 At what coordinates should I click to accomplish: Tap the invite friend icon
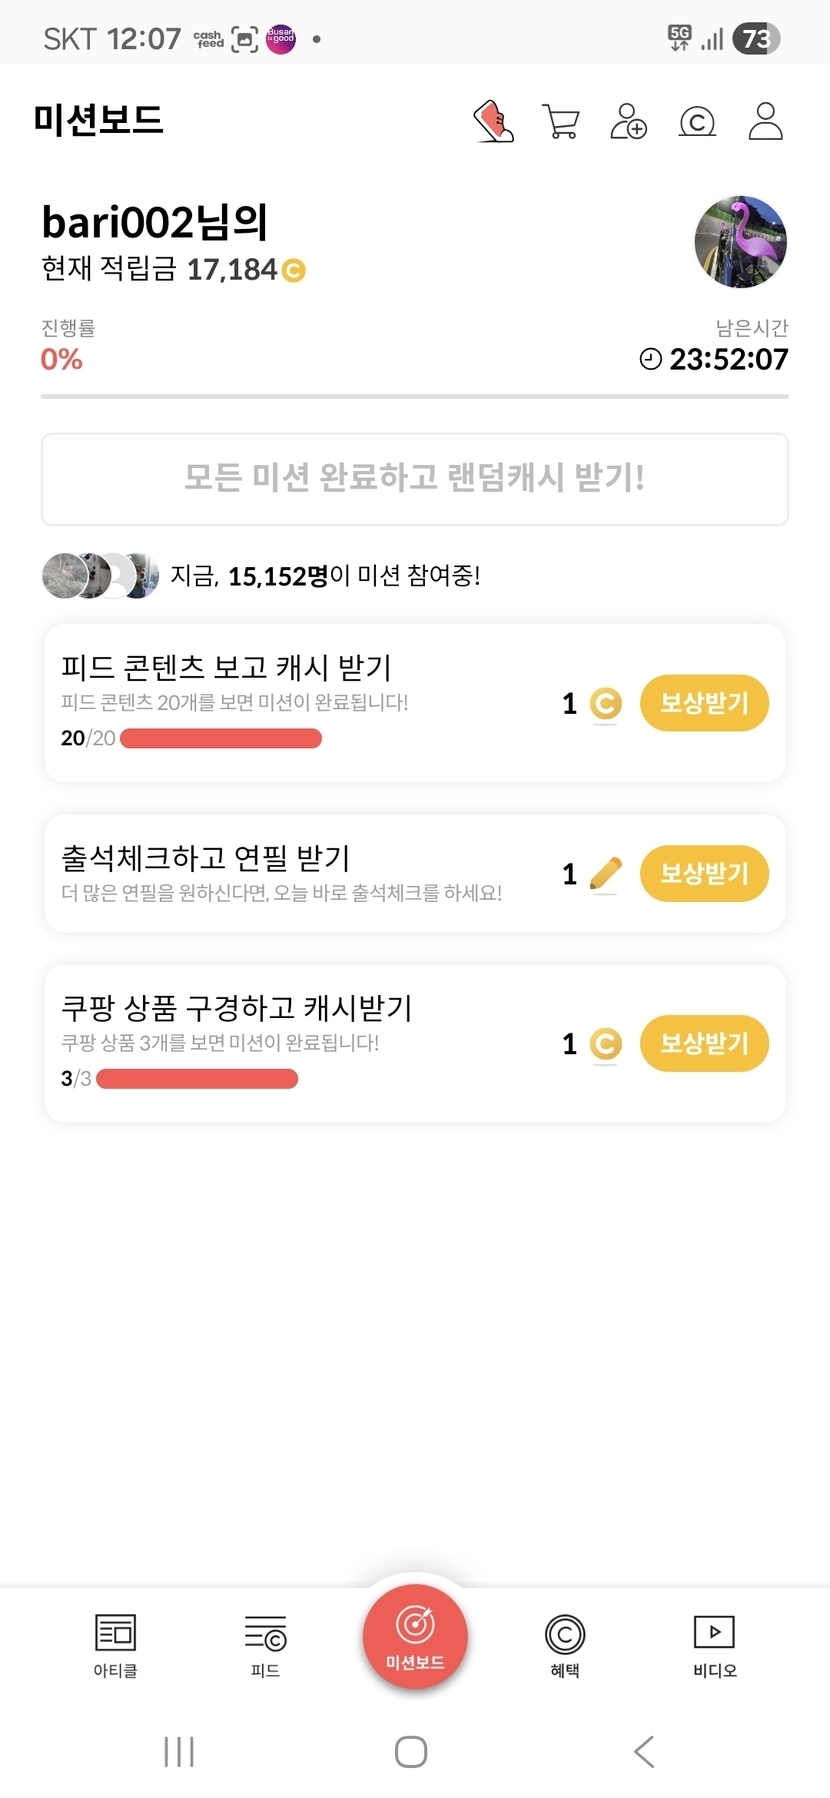click(x=628, y=122)
